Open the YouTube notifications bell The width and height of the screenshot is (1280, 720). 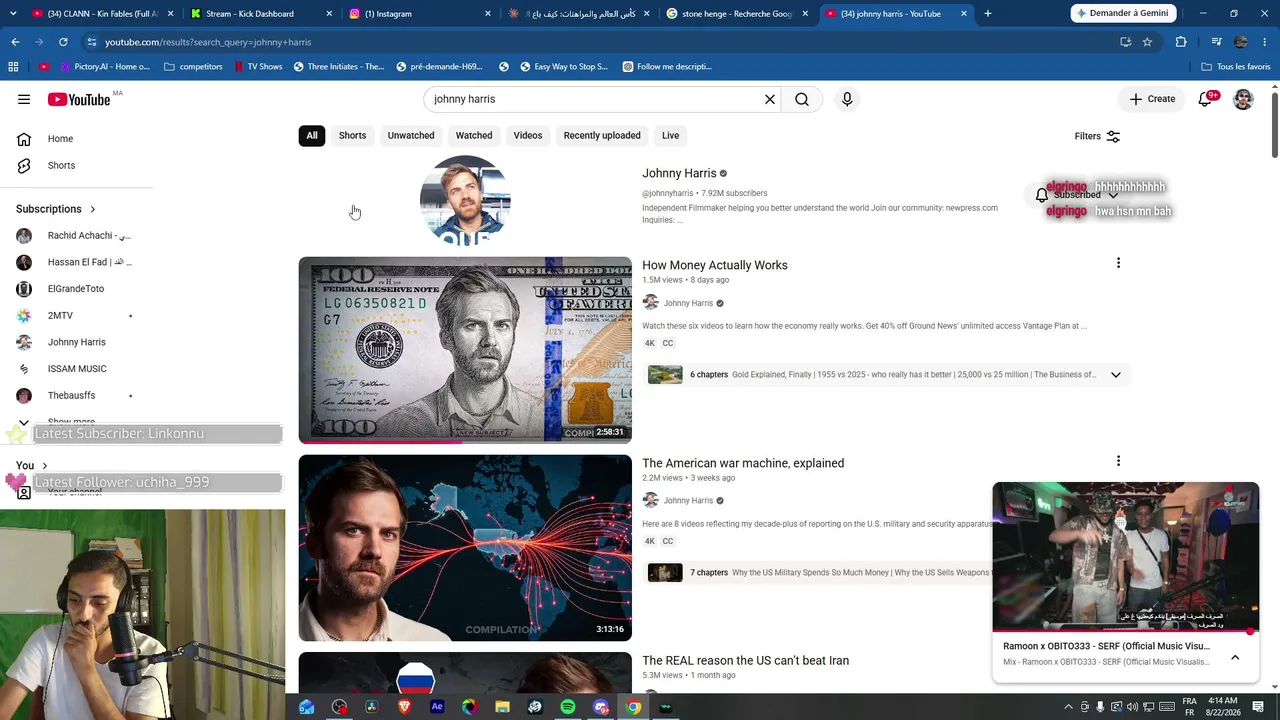pyautogui.click(x=1206, y=99)
